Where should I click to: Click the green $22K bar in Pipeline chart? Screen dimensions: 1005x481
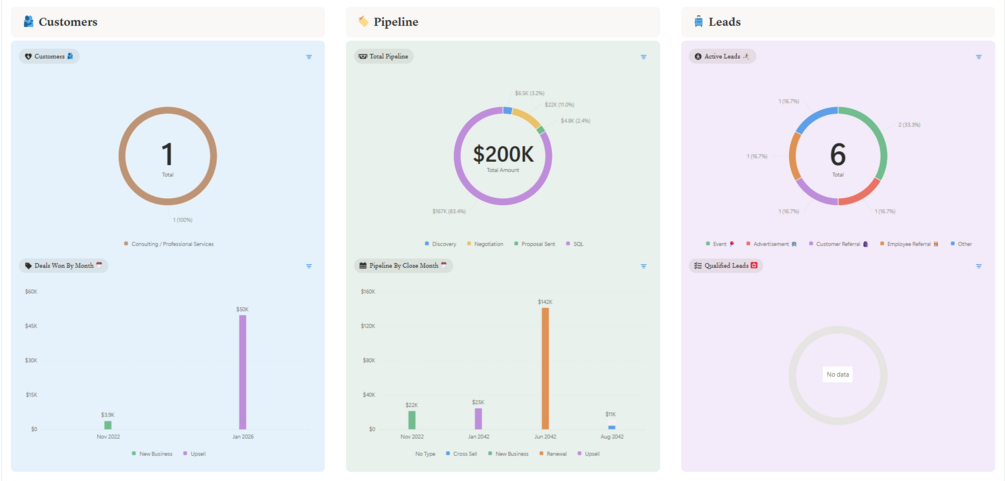[x=411, y=419]
